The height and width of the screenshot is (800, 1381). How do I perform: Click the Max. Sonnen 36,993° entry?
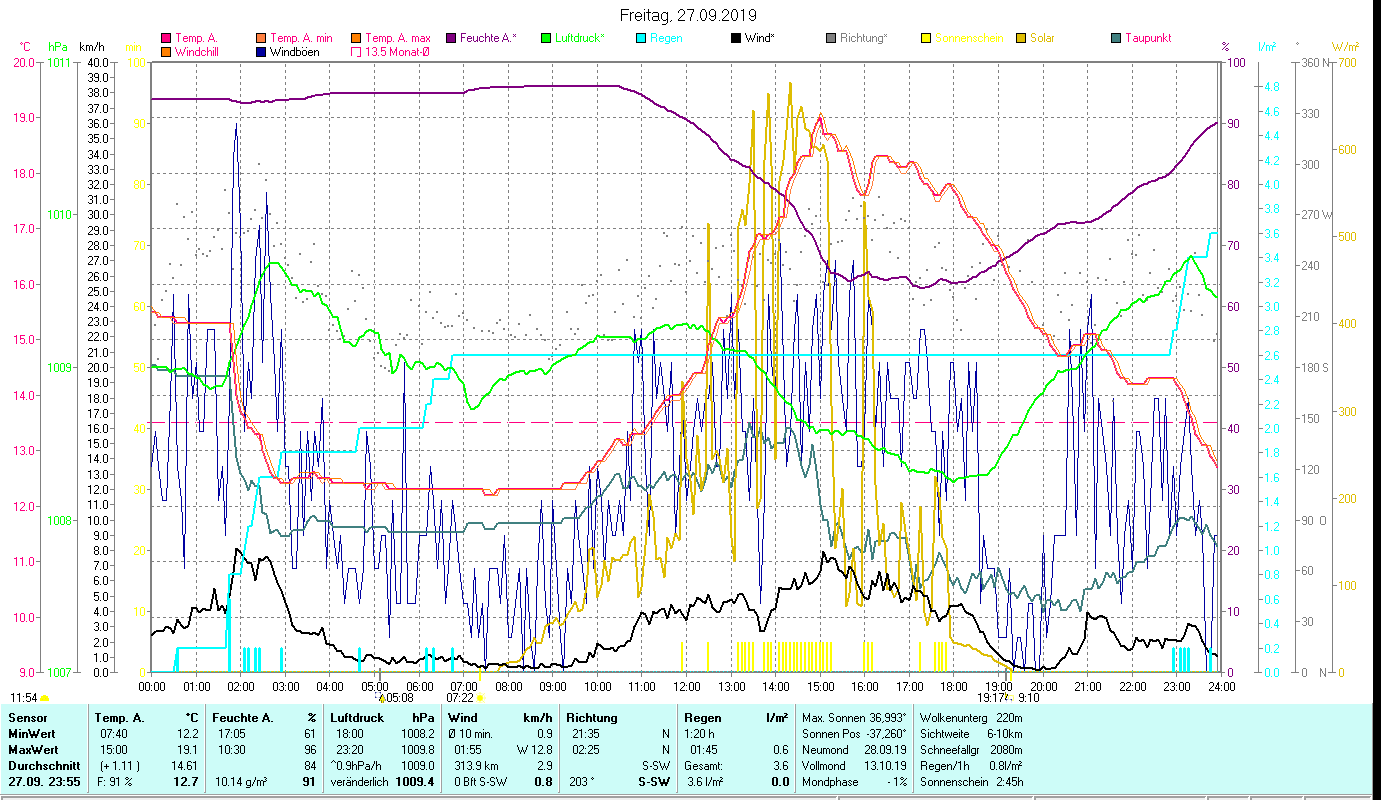click(x=855, y=718)
